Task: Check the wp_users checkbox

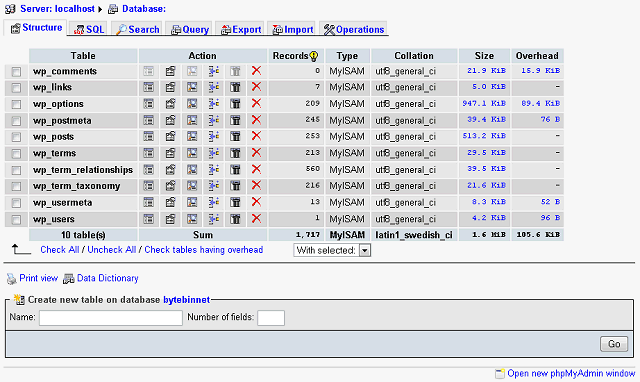Action: tap(16, 220)
